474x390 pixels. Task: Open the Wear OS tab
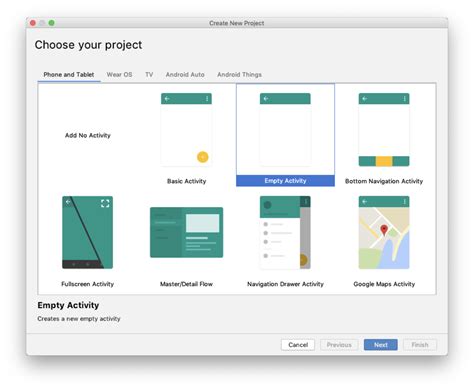[119, 75]
